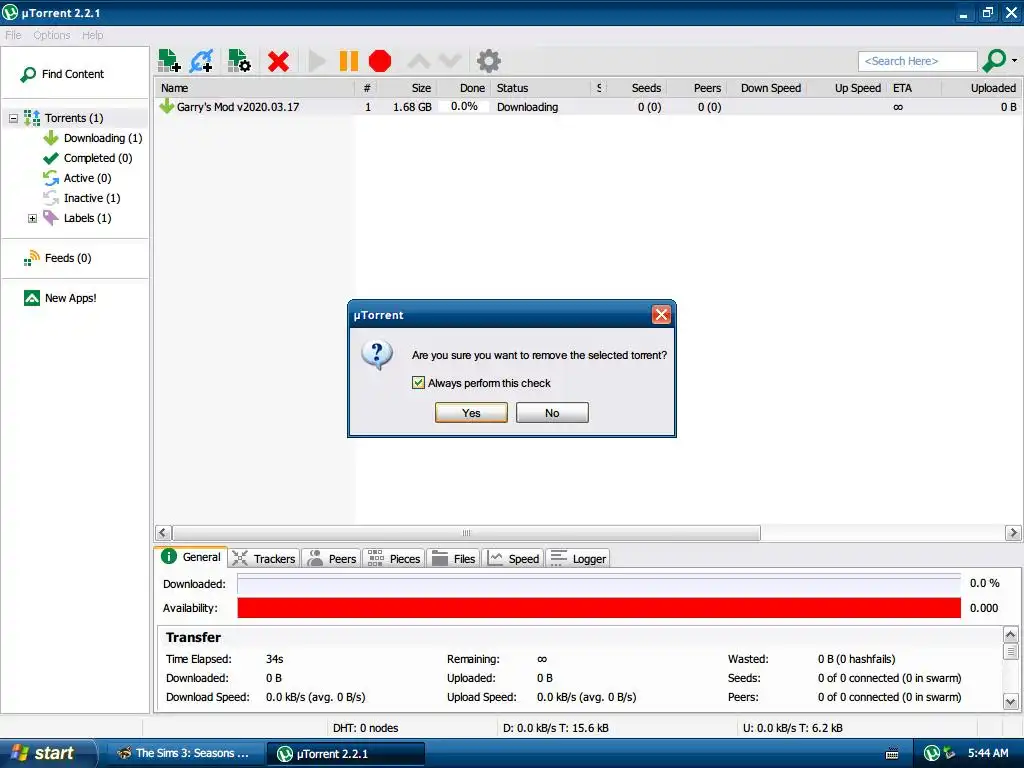
Task: Click the horizontal scrollbar thumb in torrent list
Action: coord(466,533)
